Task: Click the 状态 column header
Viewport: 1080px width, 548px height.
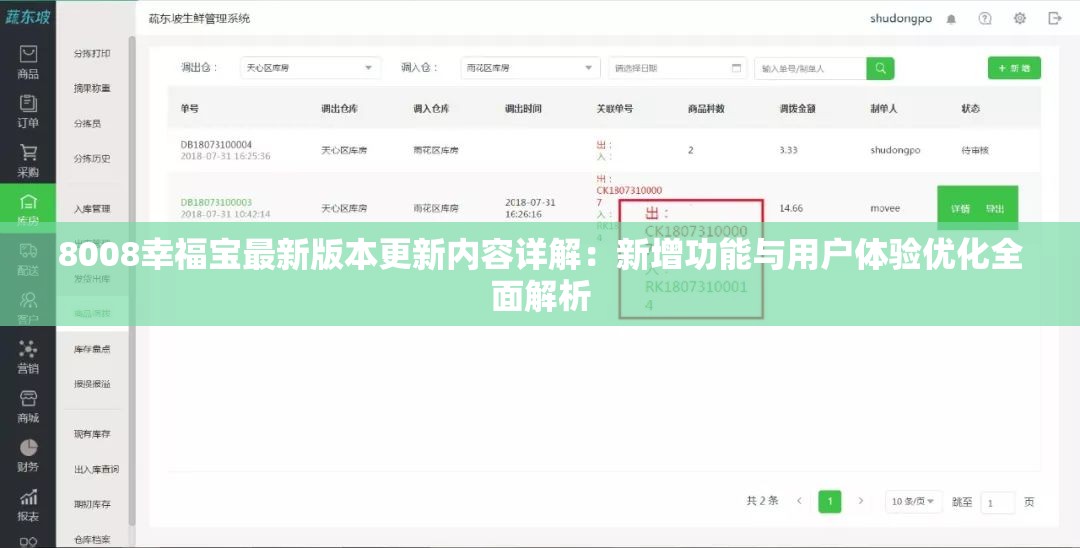Action: pyautogui.click(x=970, y=108)
